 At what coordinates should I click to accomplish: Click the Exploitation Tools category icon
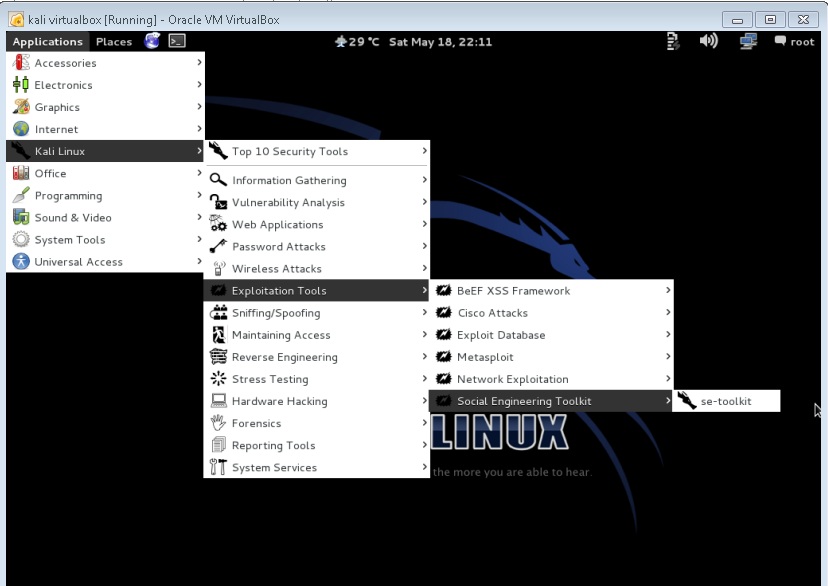point(218,290)
